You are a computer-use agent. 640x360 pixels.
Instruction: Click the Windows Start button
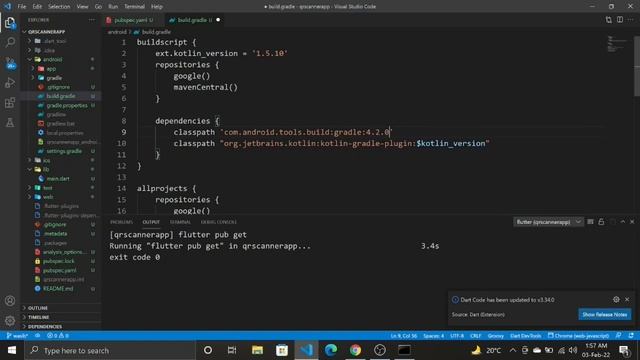(12, 350)
